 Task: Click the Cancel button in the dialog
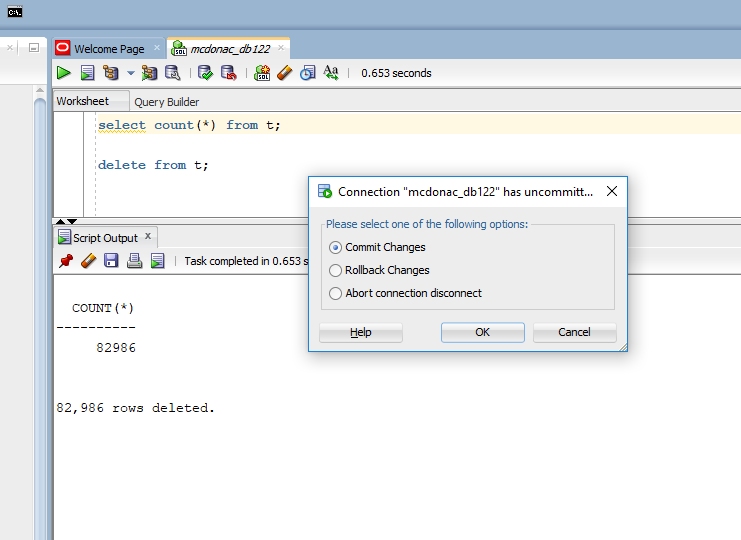(574, 332)
